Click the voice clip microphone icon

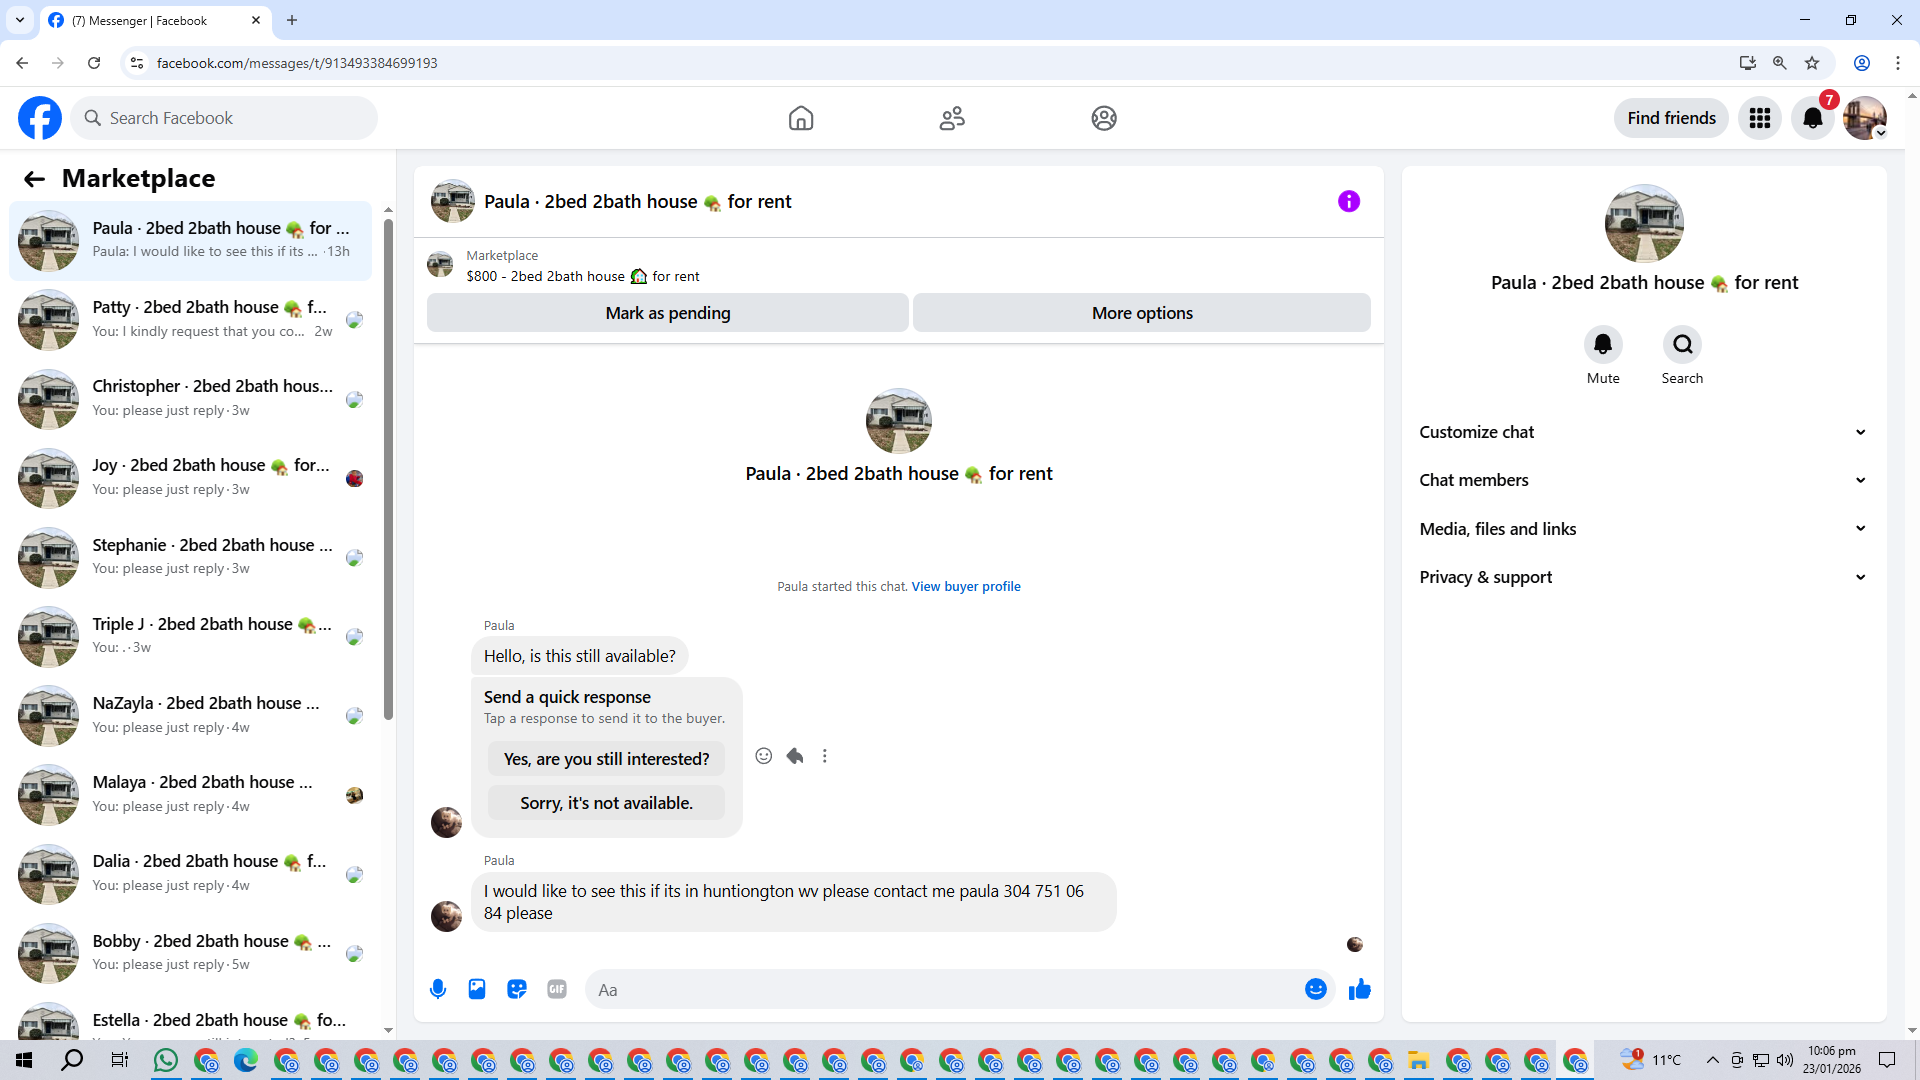(438, 989)
